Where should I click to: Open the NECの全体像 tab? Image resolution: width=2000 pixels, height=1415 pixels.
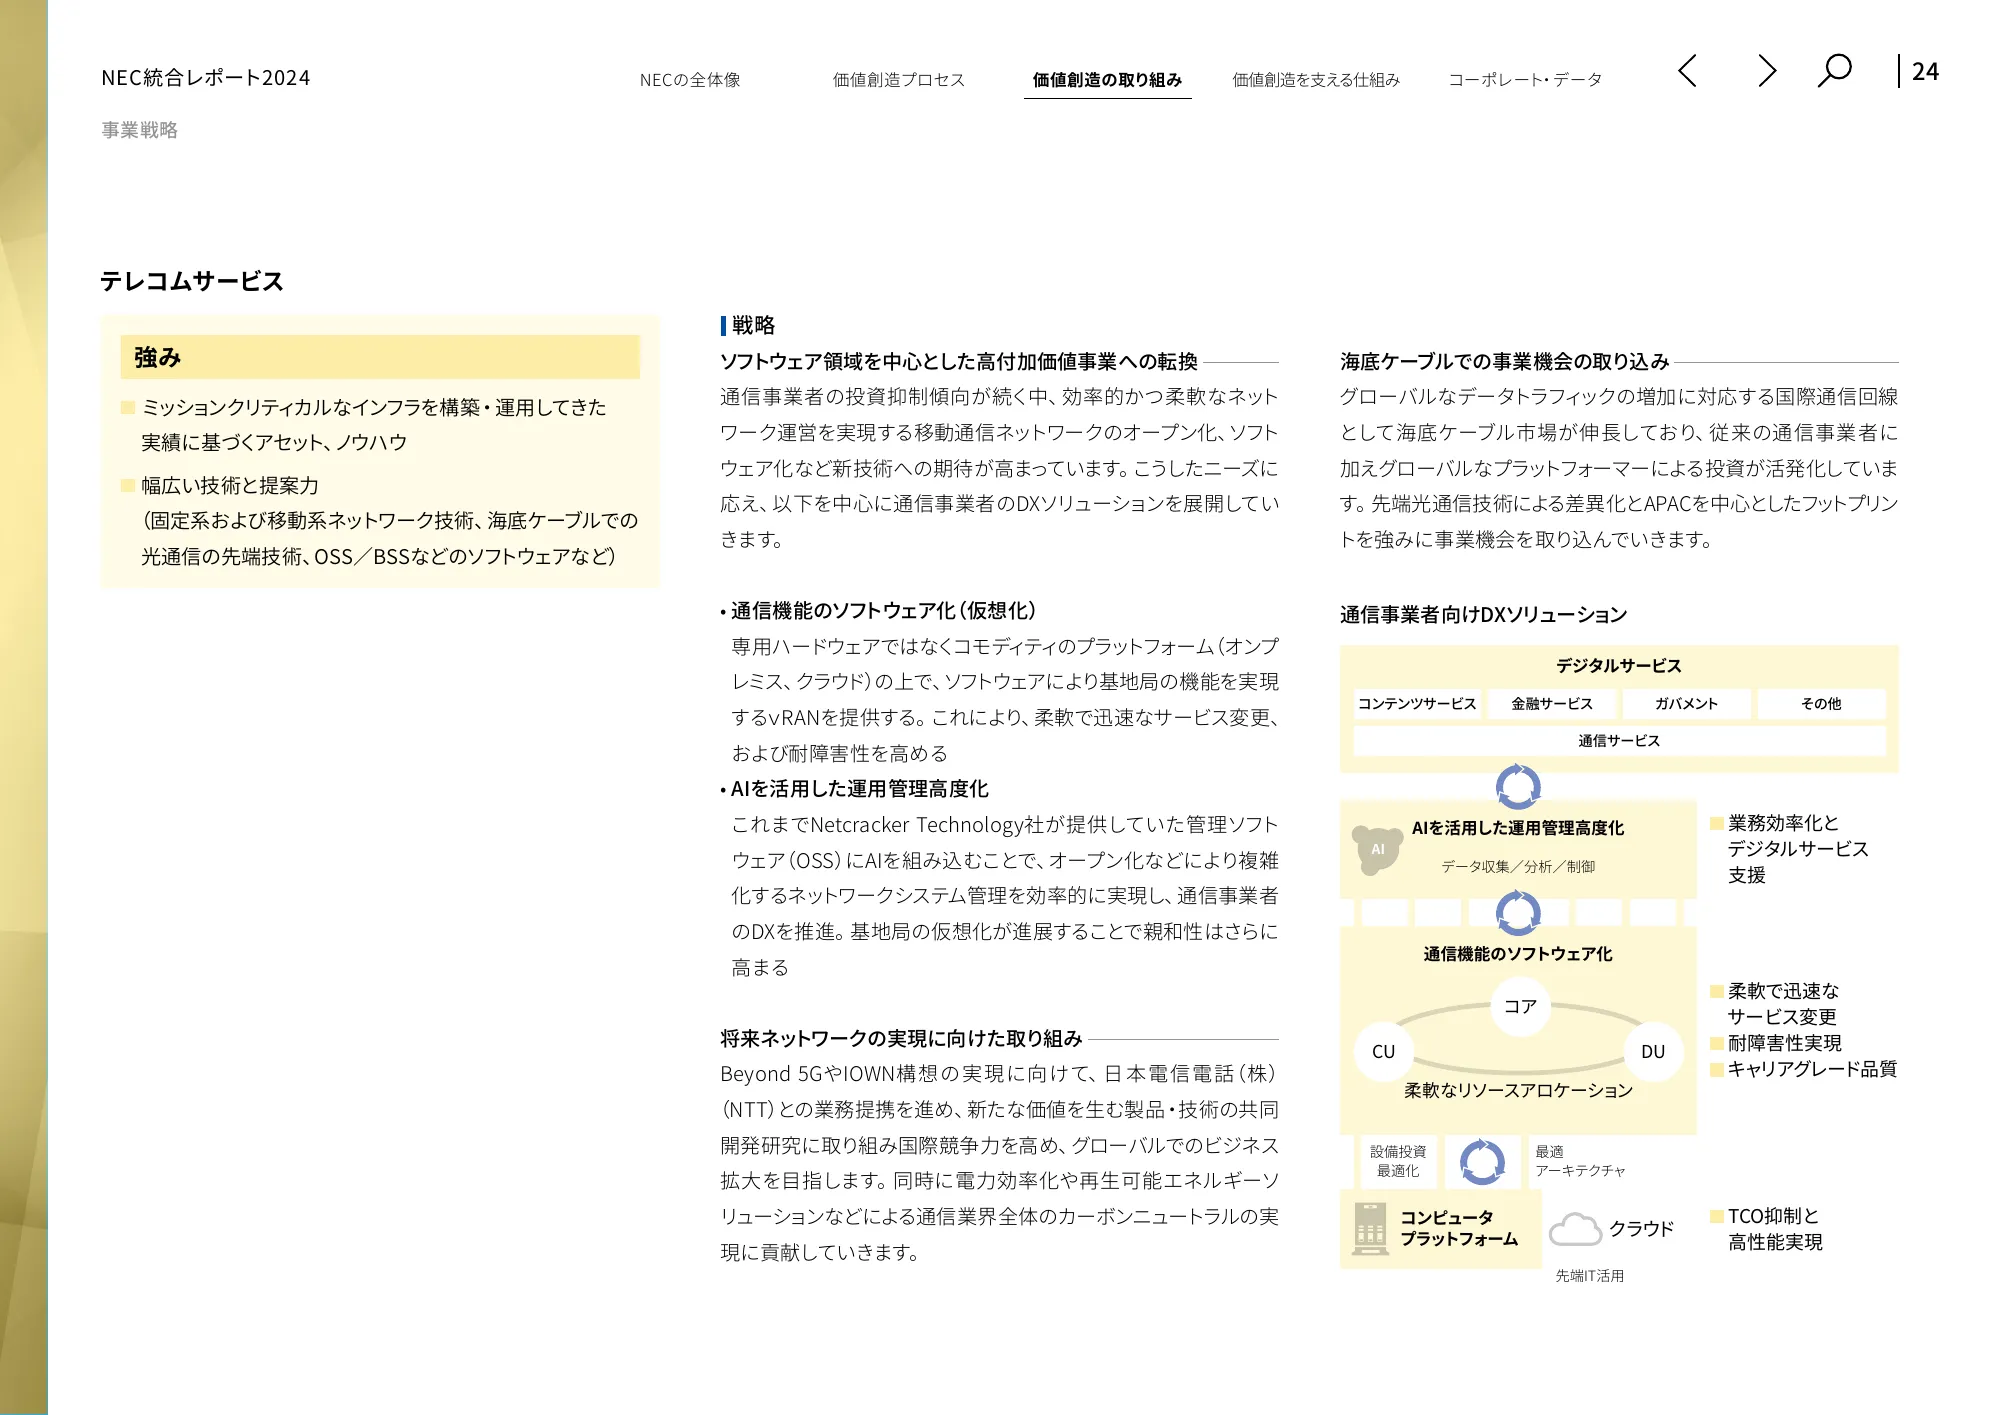click(x=690, y=80)
